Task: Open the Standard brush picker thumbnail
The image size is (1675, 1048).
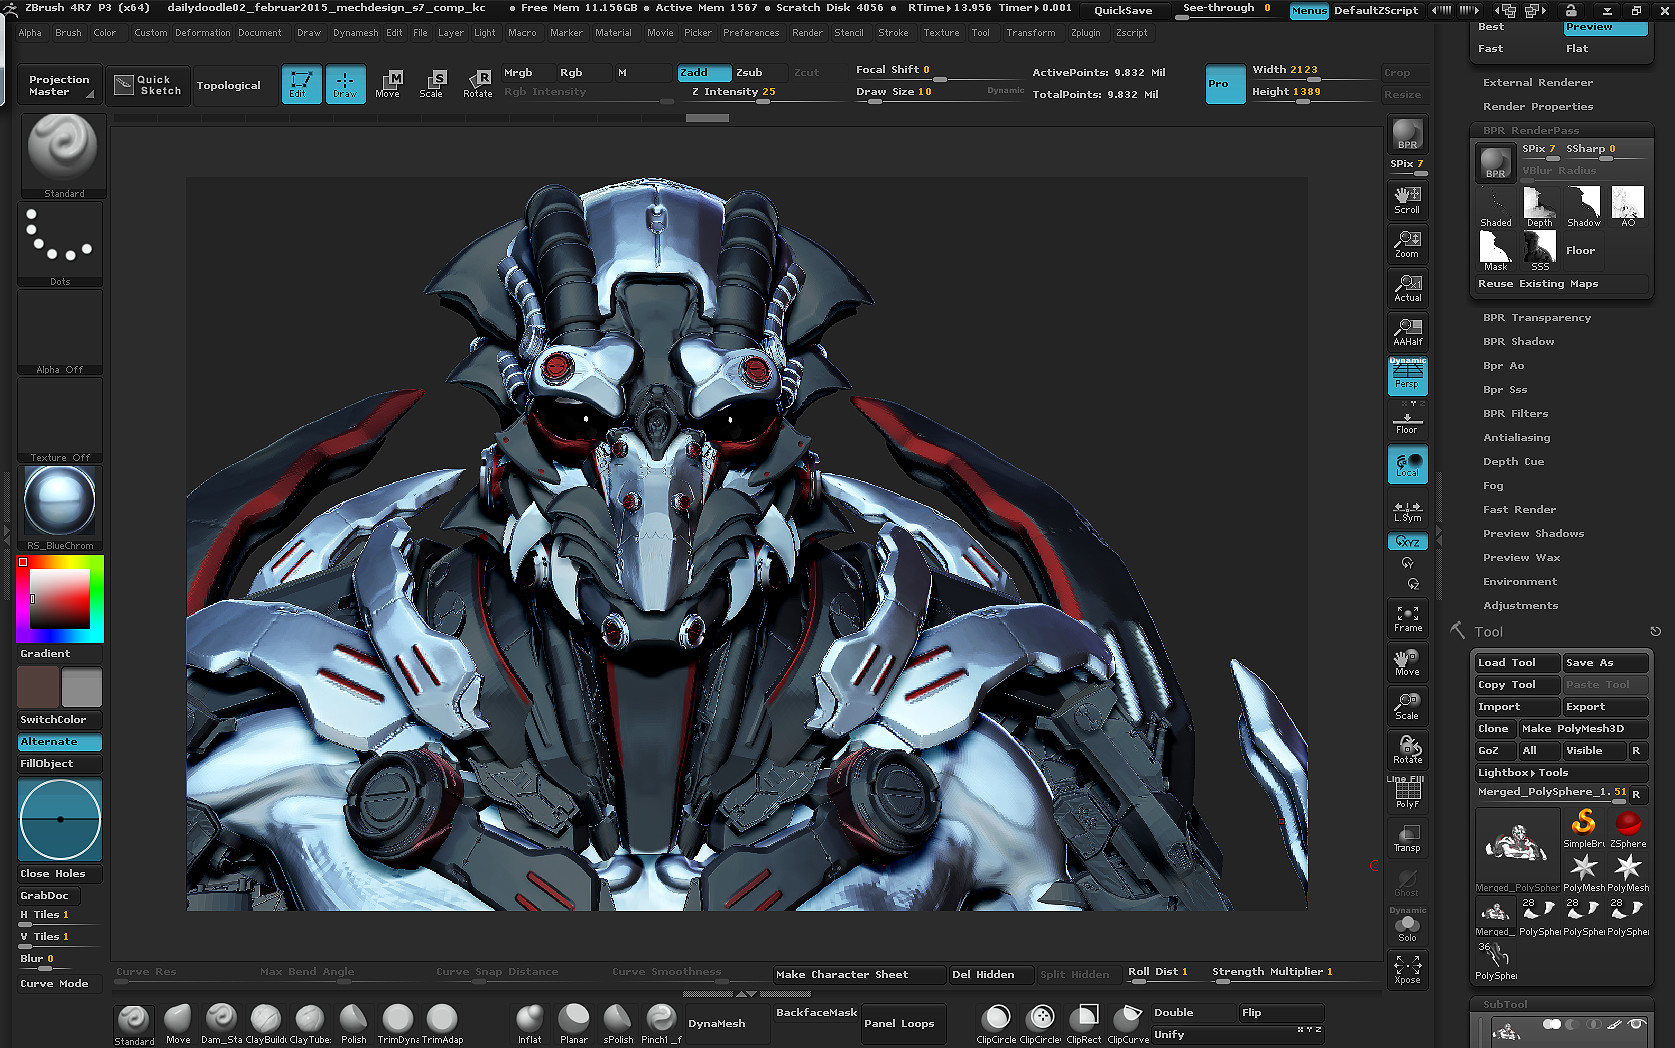Action: pyautogui.click(x=62, y=155)
